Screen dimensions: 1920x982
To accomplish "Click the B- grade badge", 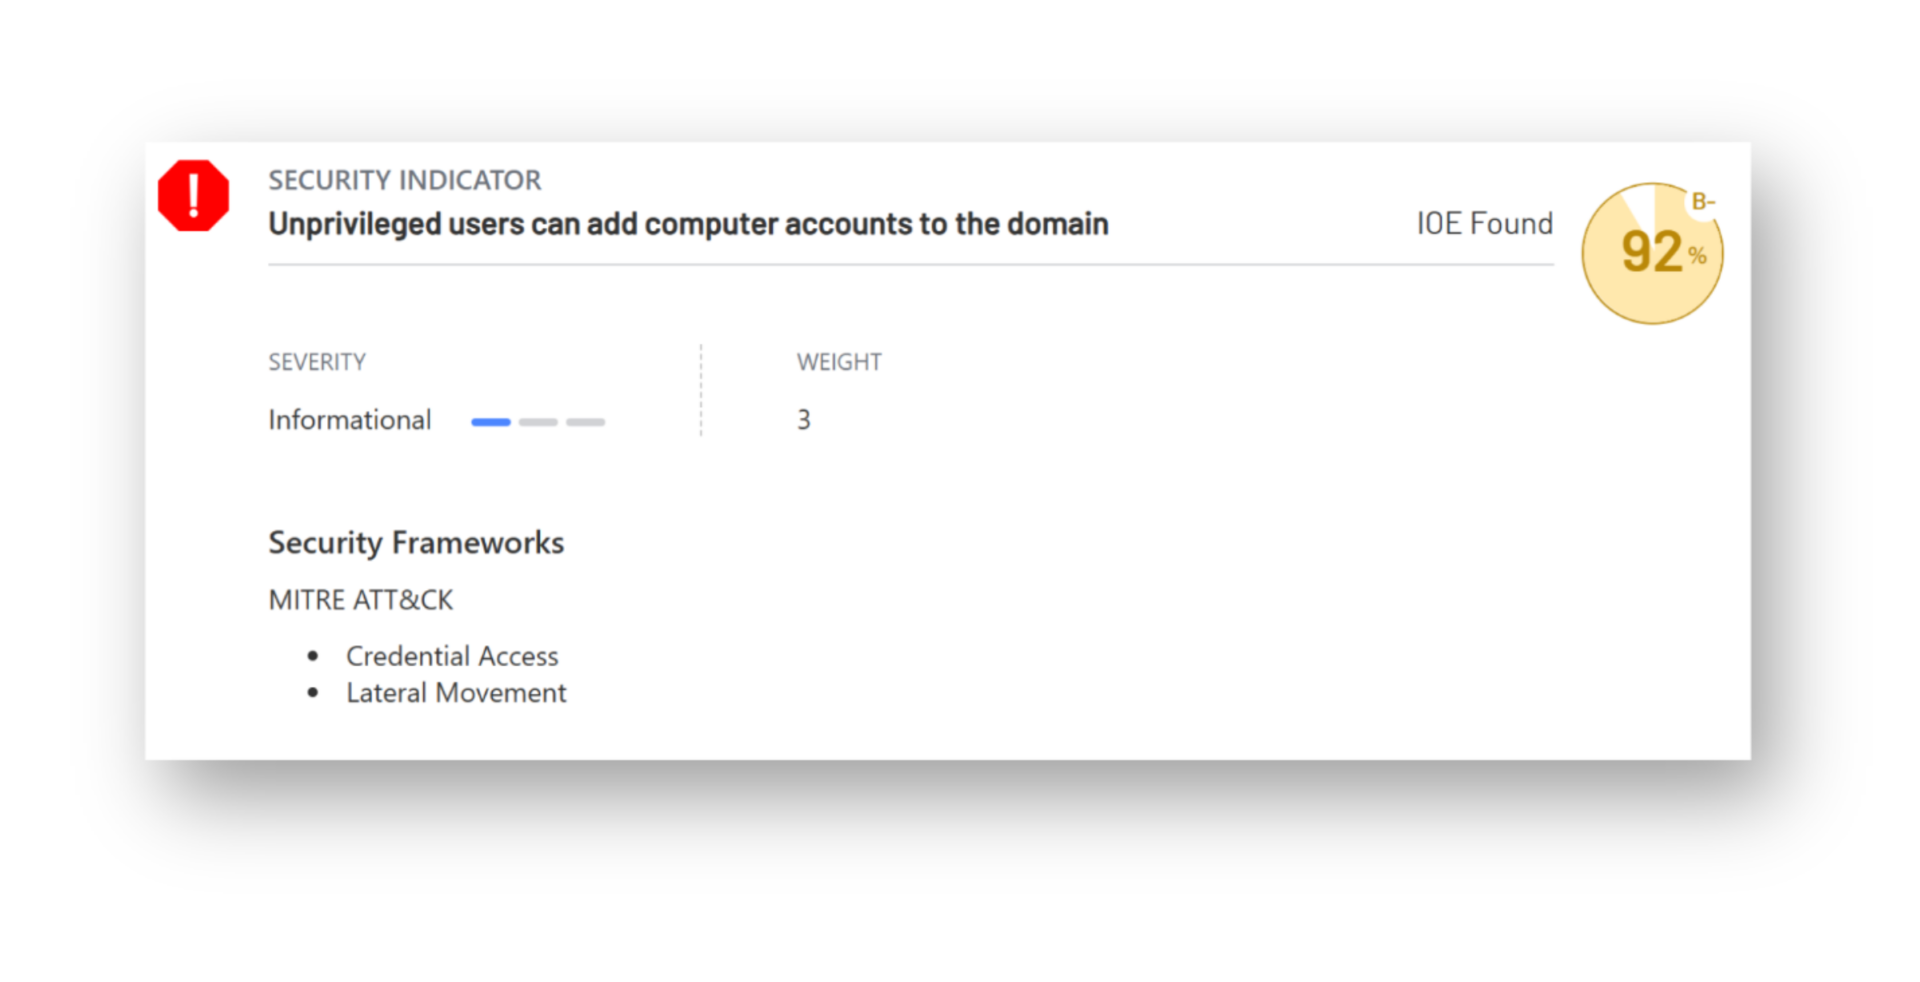I will [1702, 202].
